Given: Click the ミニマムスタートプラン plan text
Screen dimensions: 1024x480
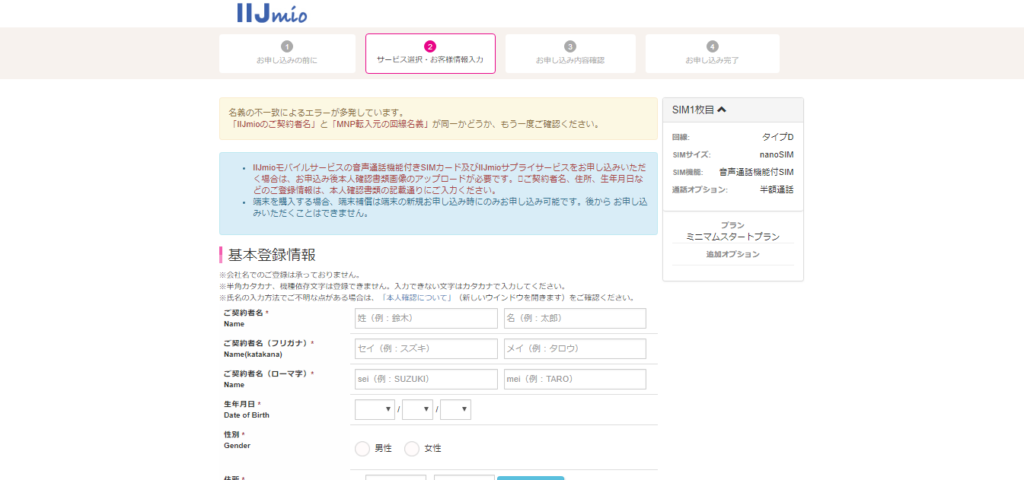Looking at the screenshot, I should [733, 237].
